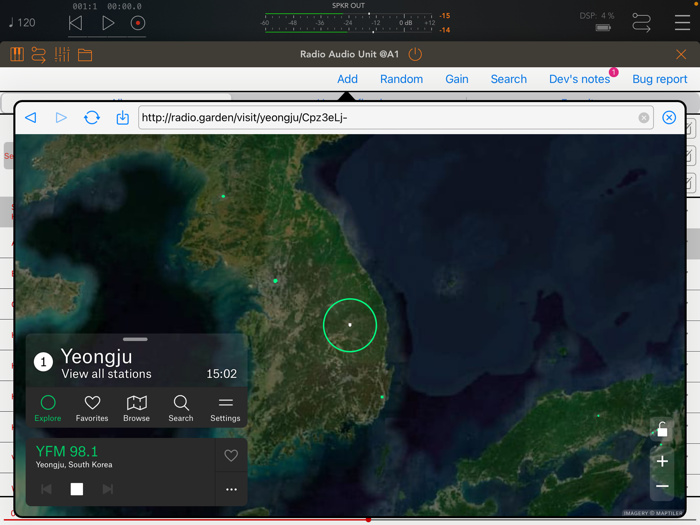Select the Gain menu item

457,79
